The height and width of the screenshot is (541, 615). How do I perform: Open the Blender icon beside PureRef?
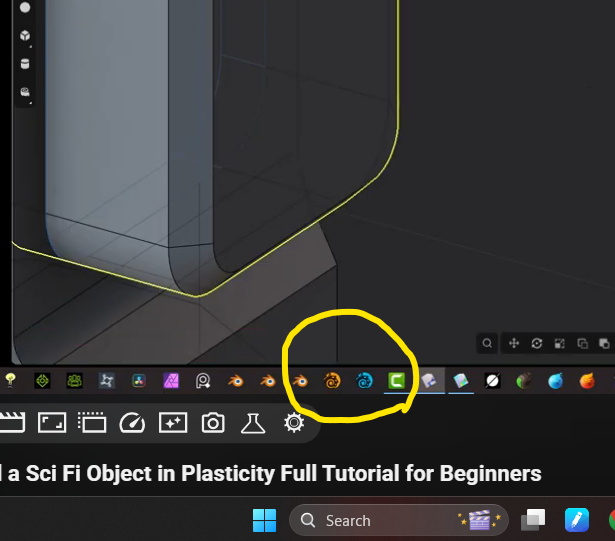(236, 381)
